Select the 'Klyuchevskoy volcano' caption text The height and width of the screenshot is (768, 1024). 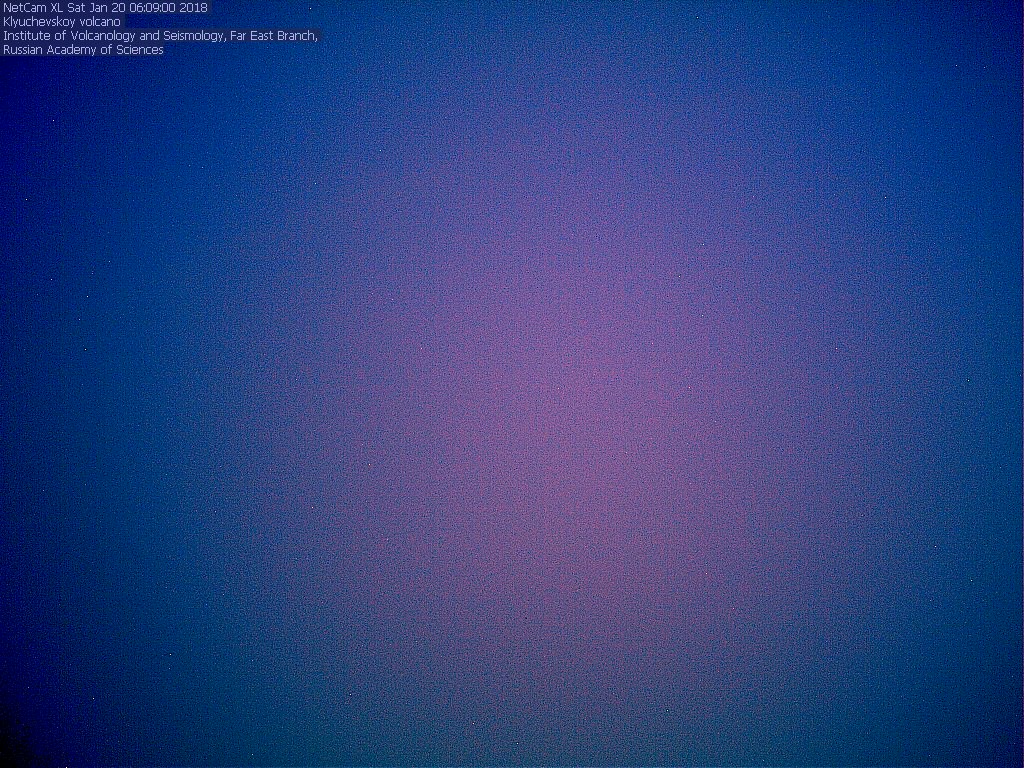click(x=61, y=22)
